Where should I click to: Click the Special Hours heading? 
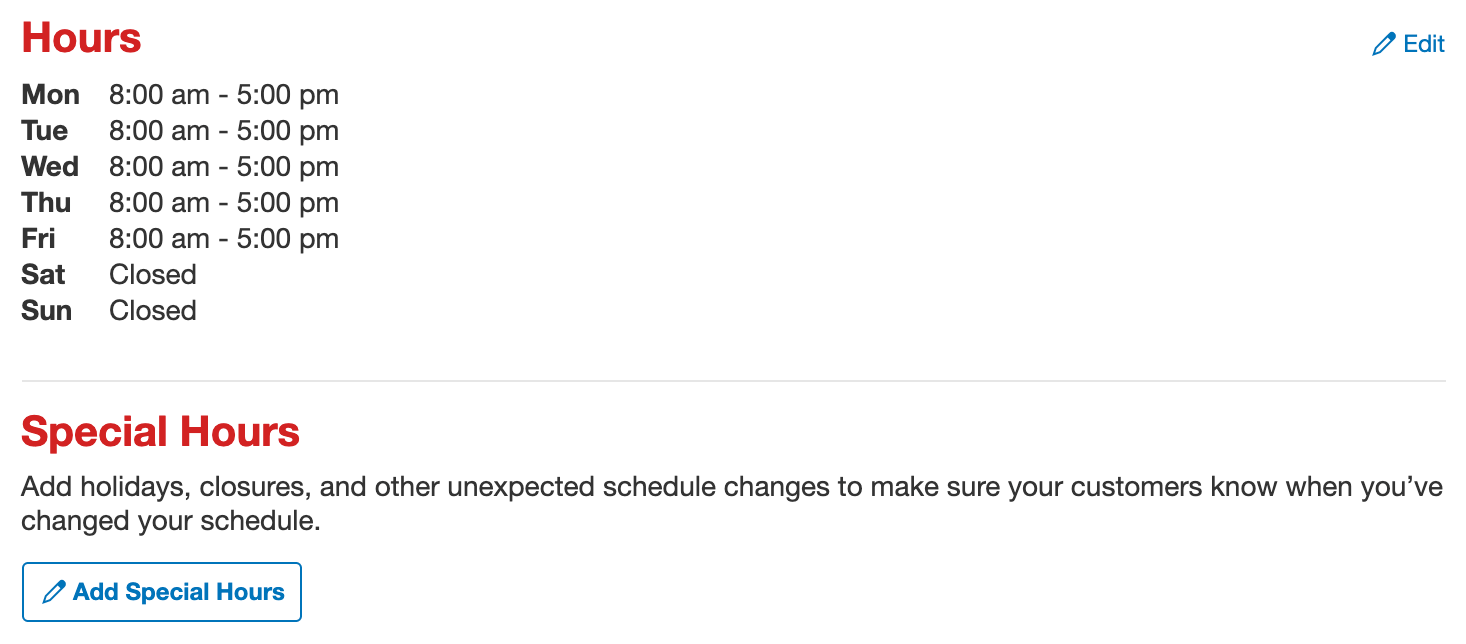(160, 432)
